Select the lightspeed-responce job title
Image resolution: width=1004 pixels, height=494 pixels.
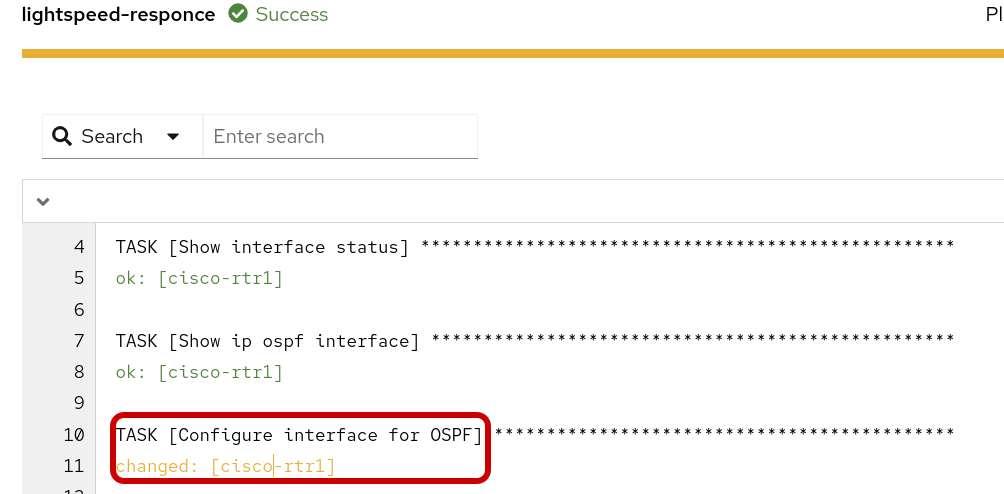tap(118, 15)
